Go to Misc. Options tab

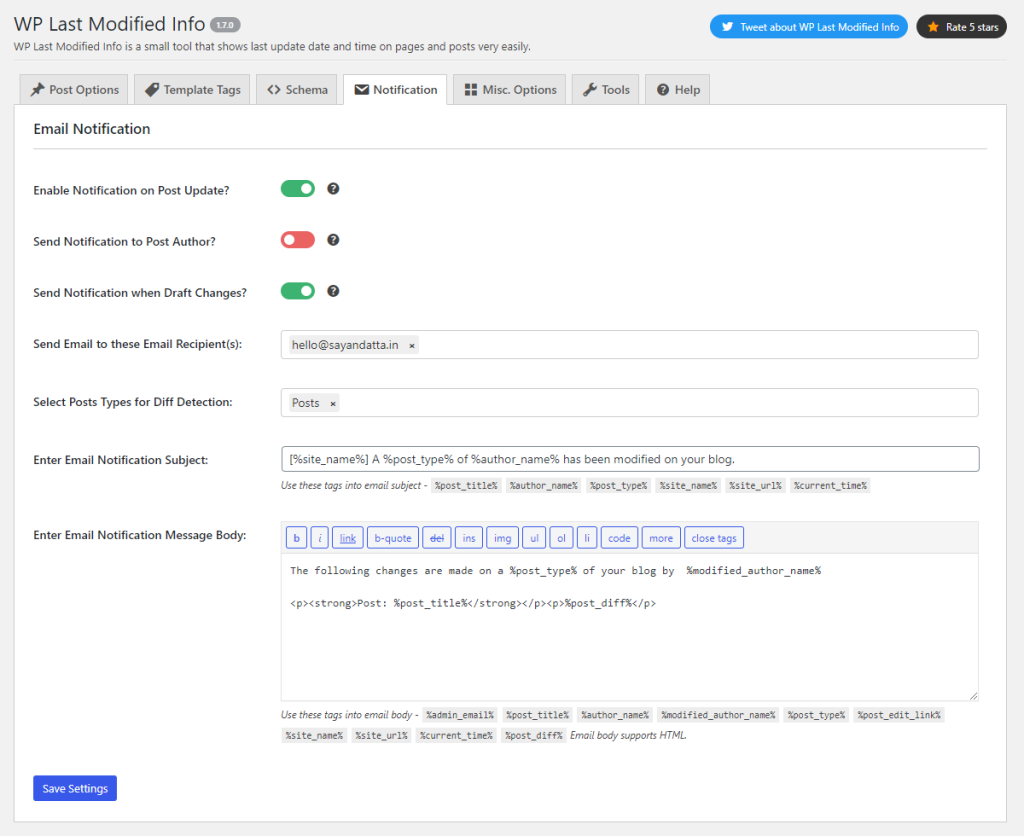509,89
